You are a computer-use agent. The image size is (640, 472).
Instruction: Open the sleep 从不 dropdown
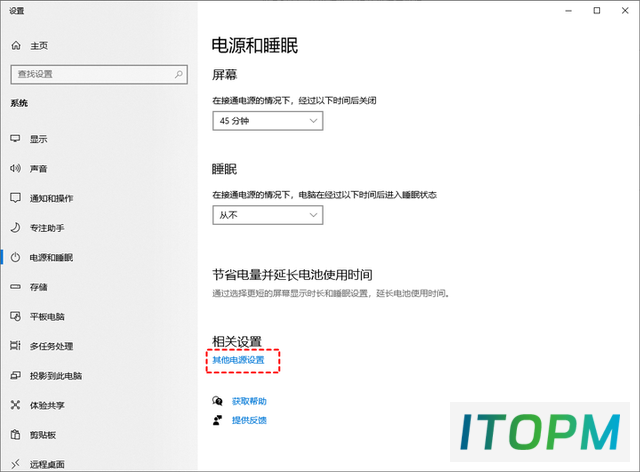pyautogui.click(x=268, y=215)
